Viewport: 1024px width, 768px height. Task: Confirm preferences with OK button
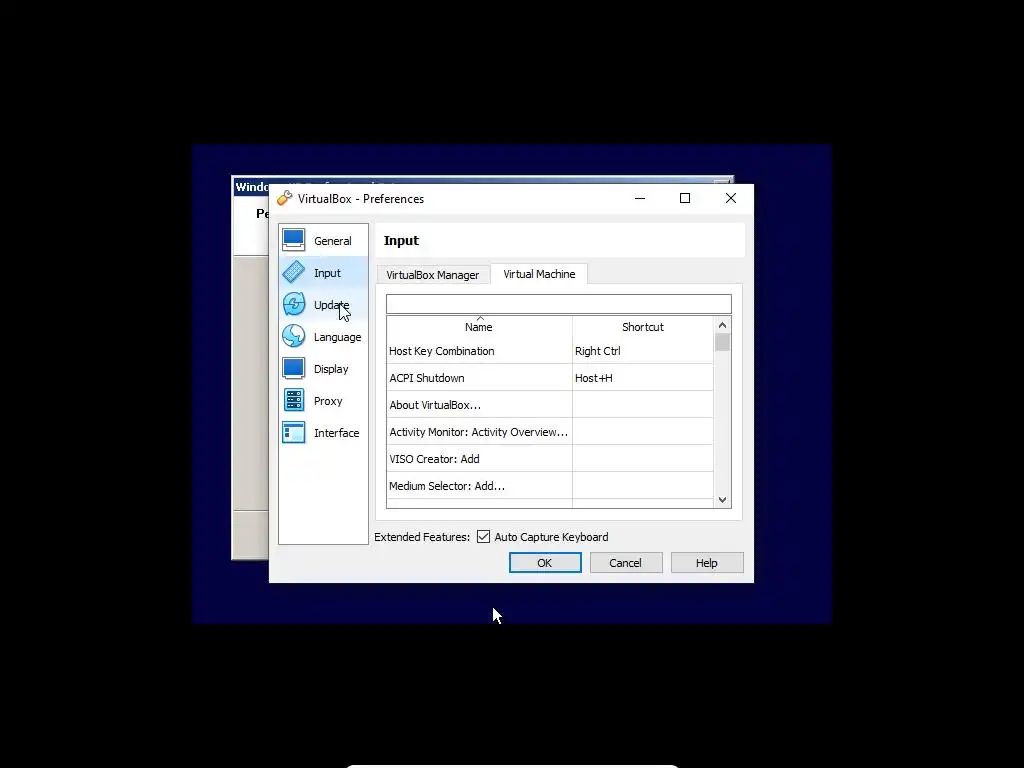tap(545, 563)
